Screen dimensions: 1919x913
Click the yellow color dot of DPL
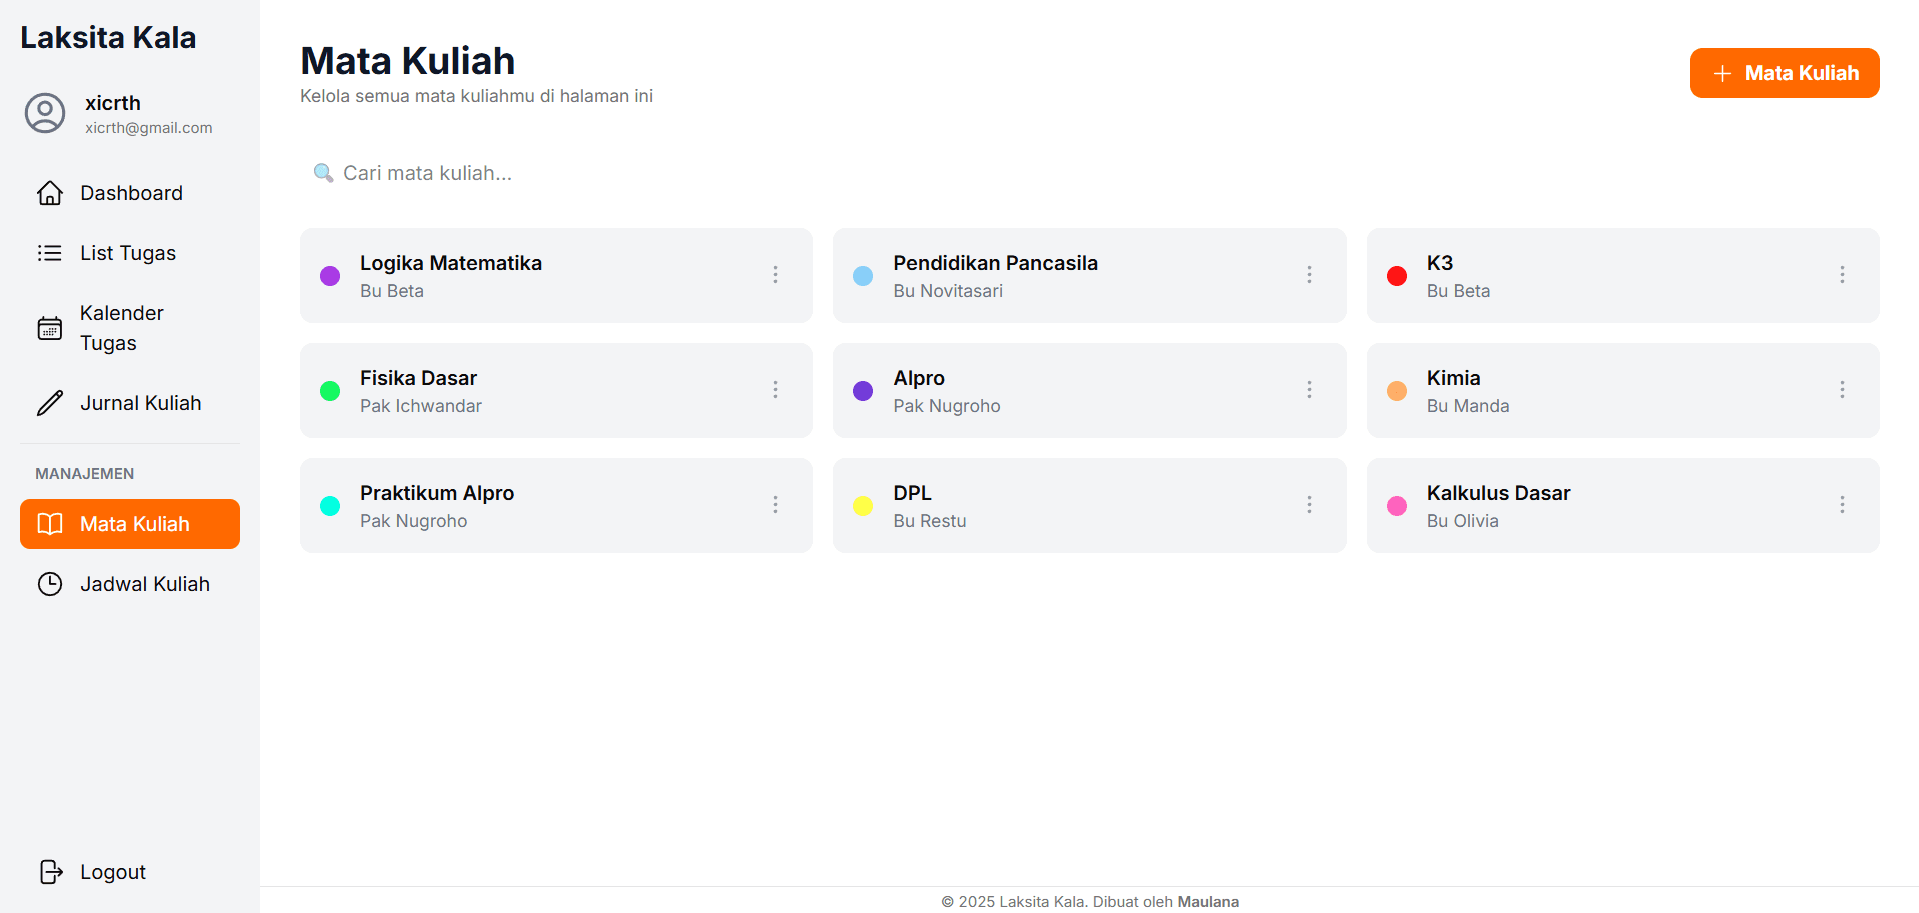(x=863, y=506)
